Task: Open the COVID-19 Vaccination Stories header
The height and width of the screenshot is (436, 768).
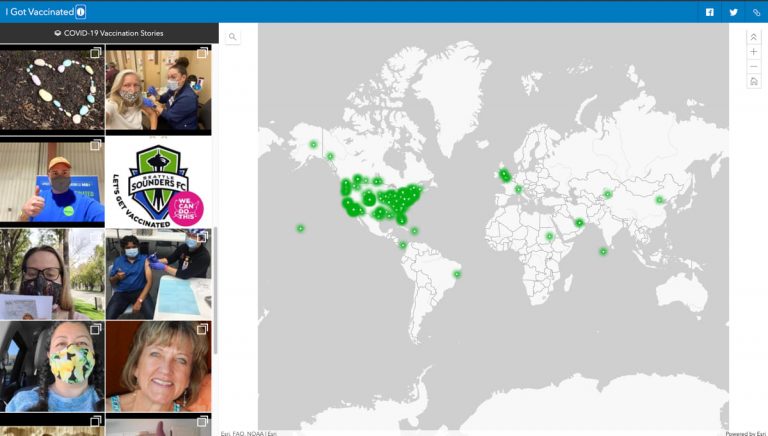Action: 109,33
